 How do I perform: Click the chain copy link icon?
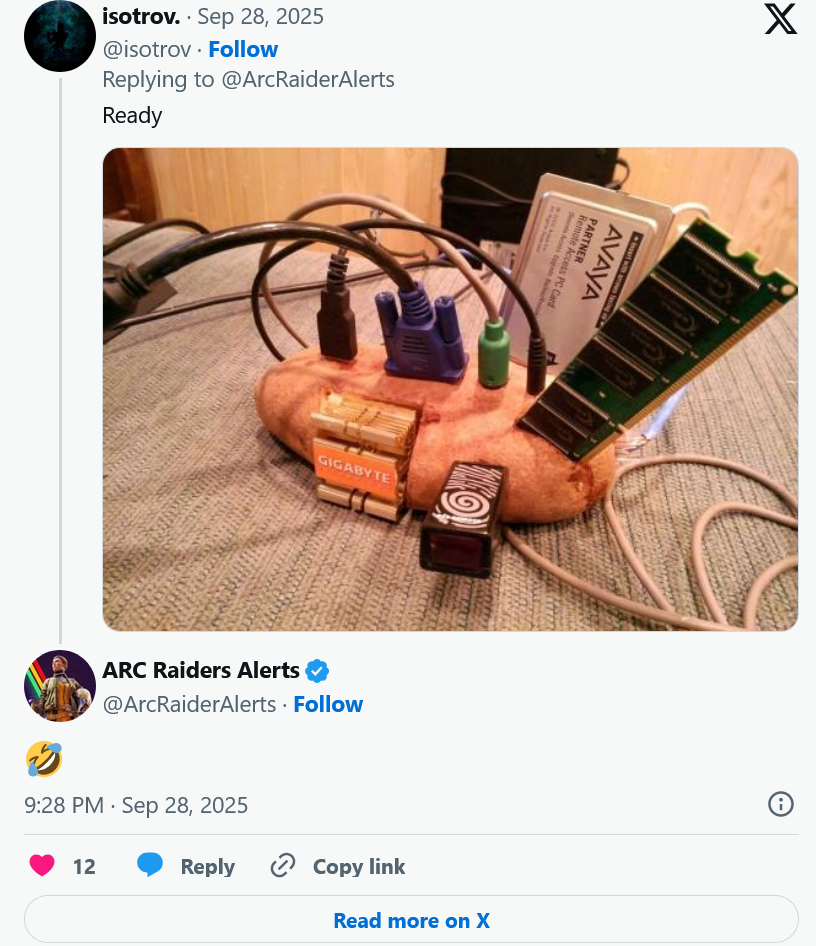[284, 866]
